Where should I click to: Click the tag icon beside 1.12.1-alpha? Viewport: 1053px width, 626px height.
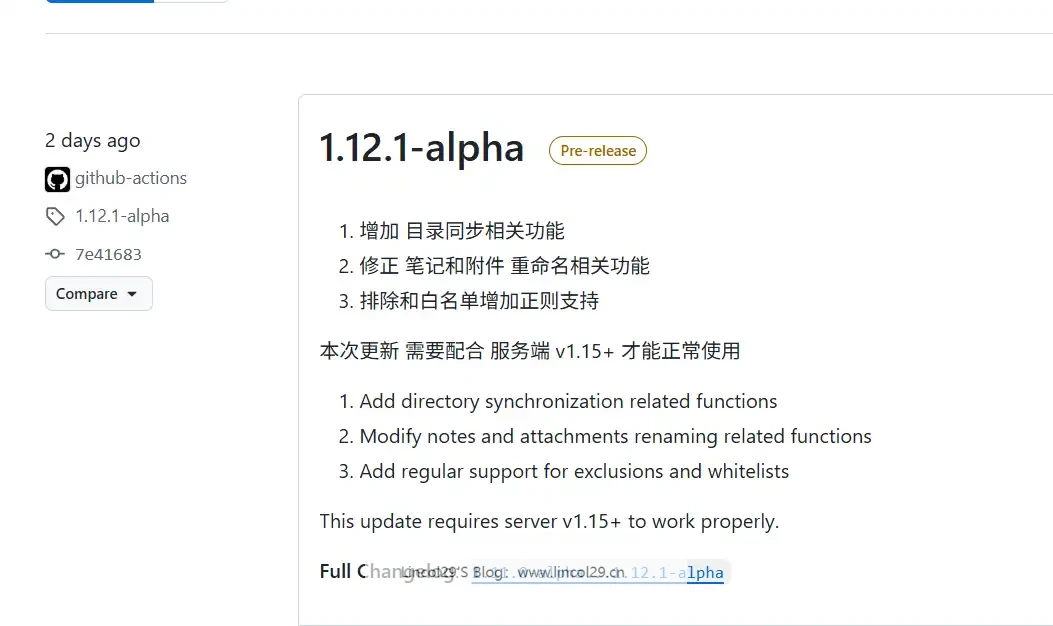point(55,216)
